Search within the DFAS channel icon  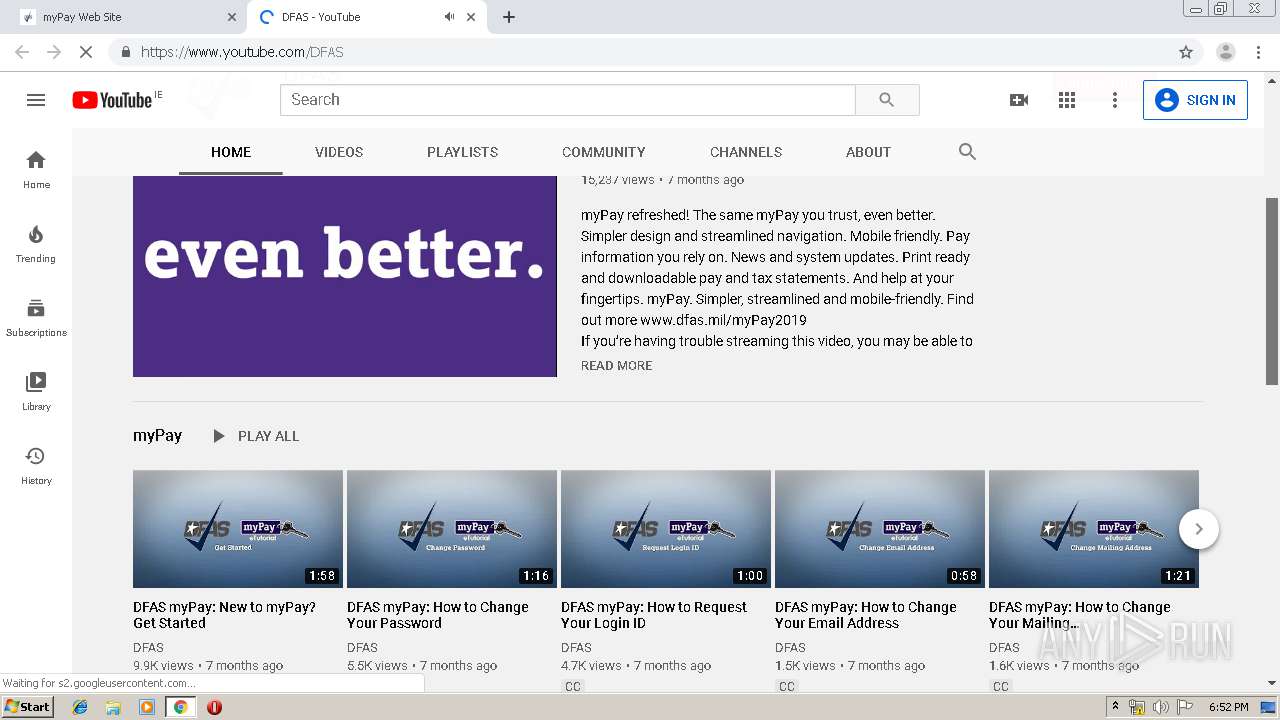[x=967, y=152]
